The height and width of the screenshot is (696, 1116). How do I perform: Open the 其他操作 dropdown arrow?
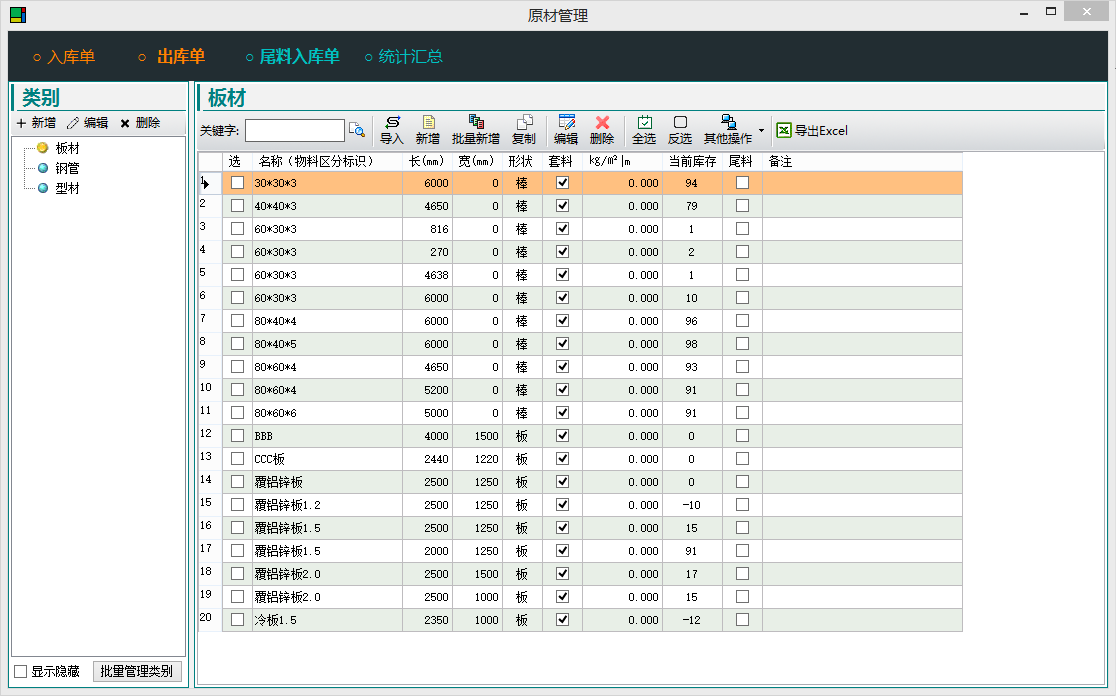click(x=761, y=130)
